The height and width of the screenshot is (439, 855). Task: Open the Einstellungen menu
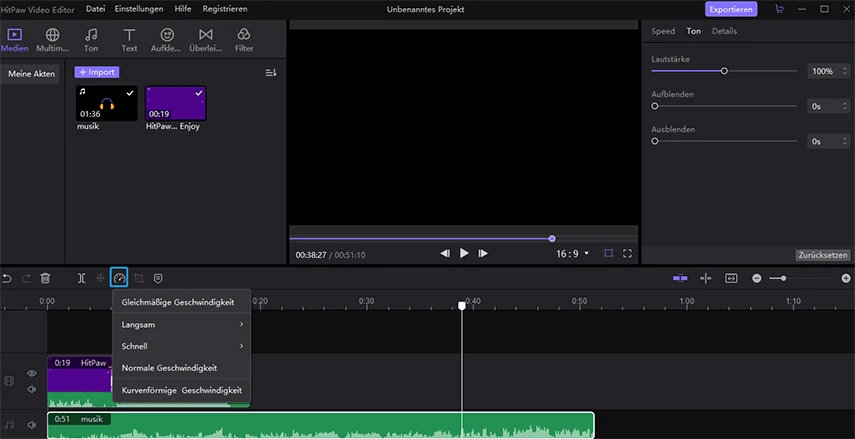coord(139,9)
